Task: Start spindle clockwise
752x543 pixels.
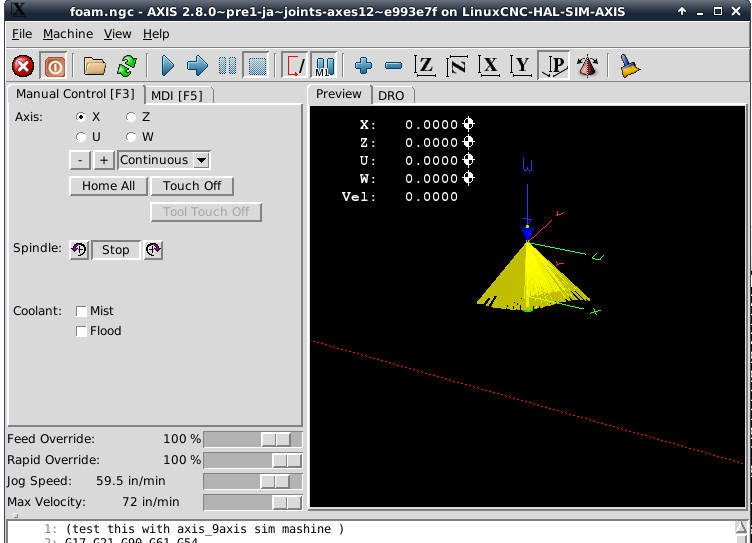Action: tap(153, 249)
